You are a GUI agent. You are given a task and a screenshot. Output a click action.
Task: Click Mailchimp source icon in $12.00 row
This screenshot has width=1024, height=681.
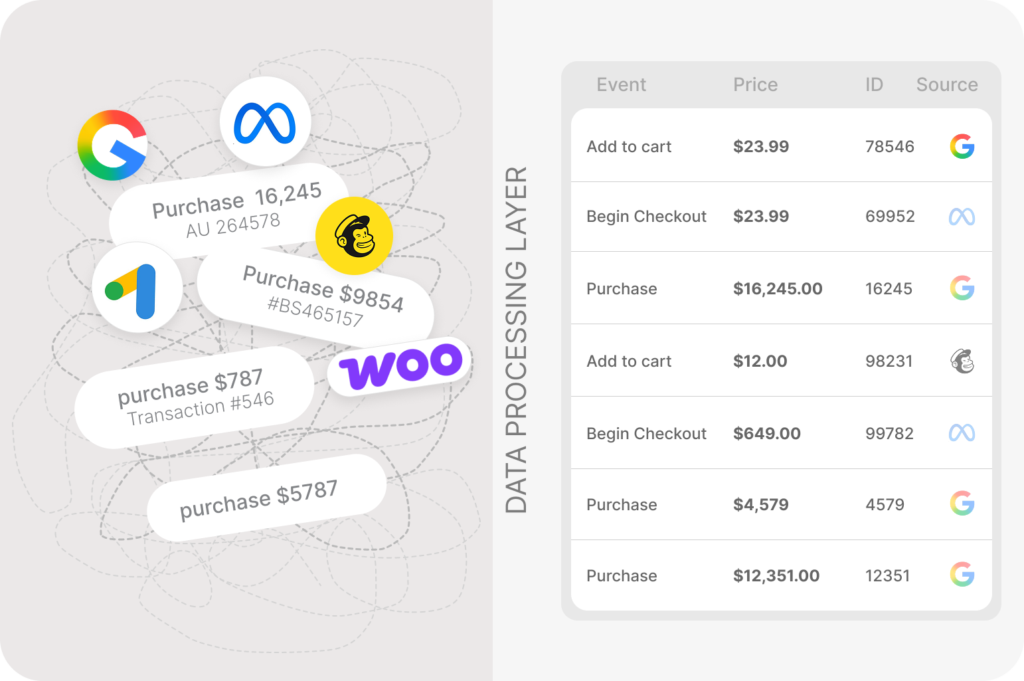pos(962,362)
